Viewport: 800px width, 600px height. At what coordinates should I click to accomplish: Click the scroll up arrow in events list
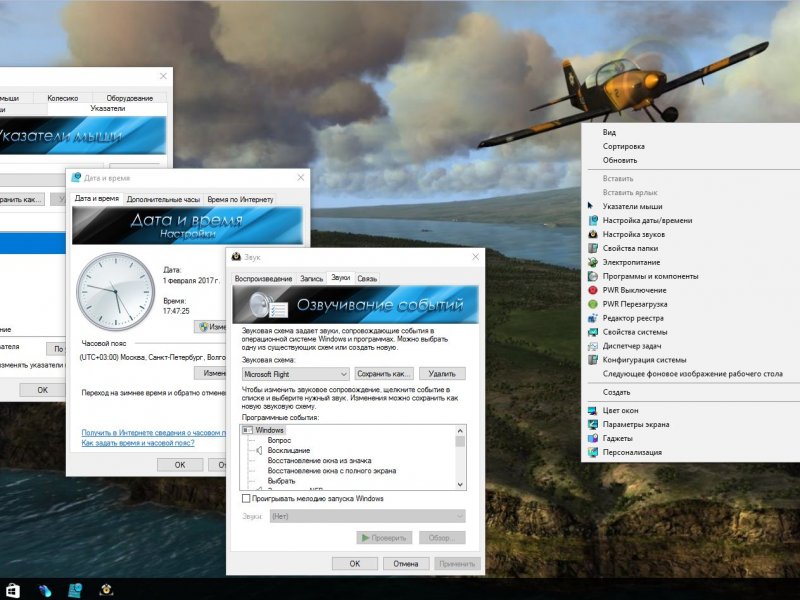point(460,431)
